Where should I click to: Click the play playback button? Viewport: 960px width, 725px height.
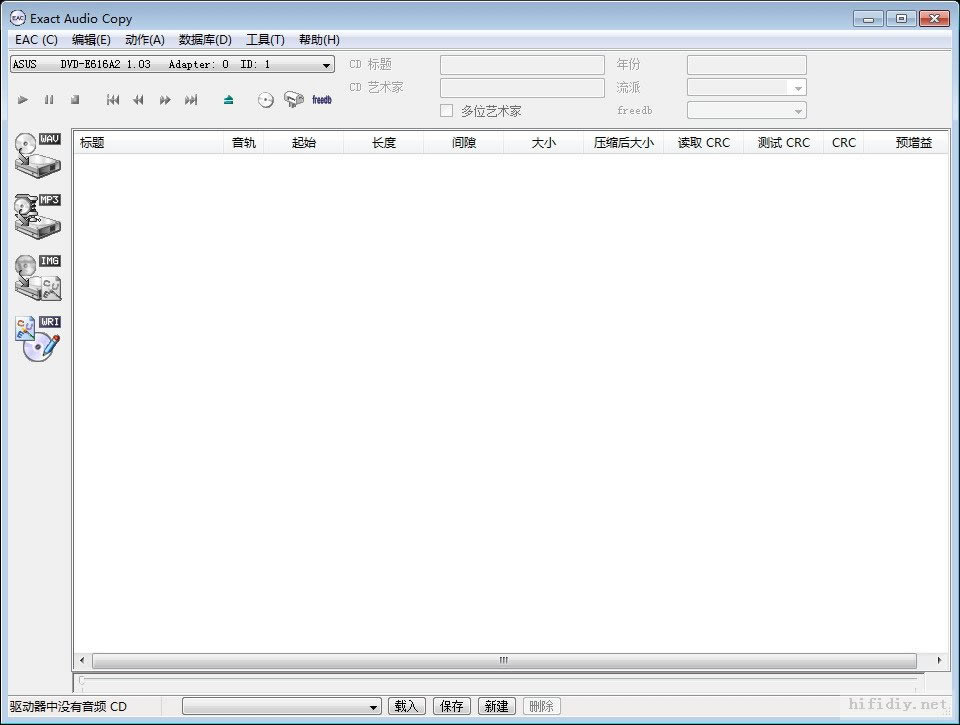coord(23,100)
